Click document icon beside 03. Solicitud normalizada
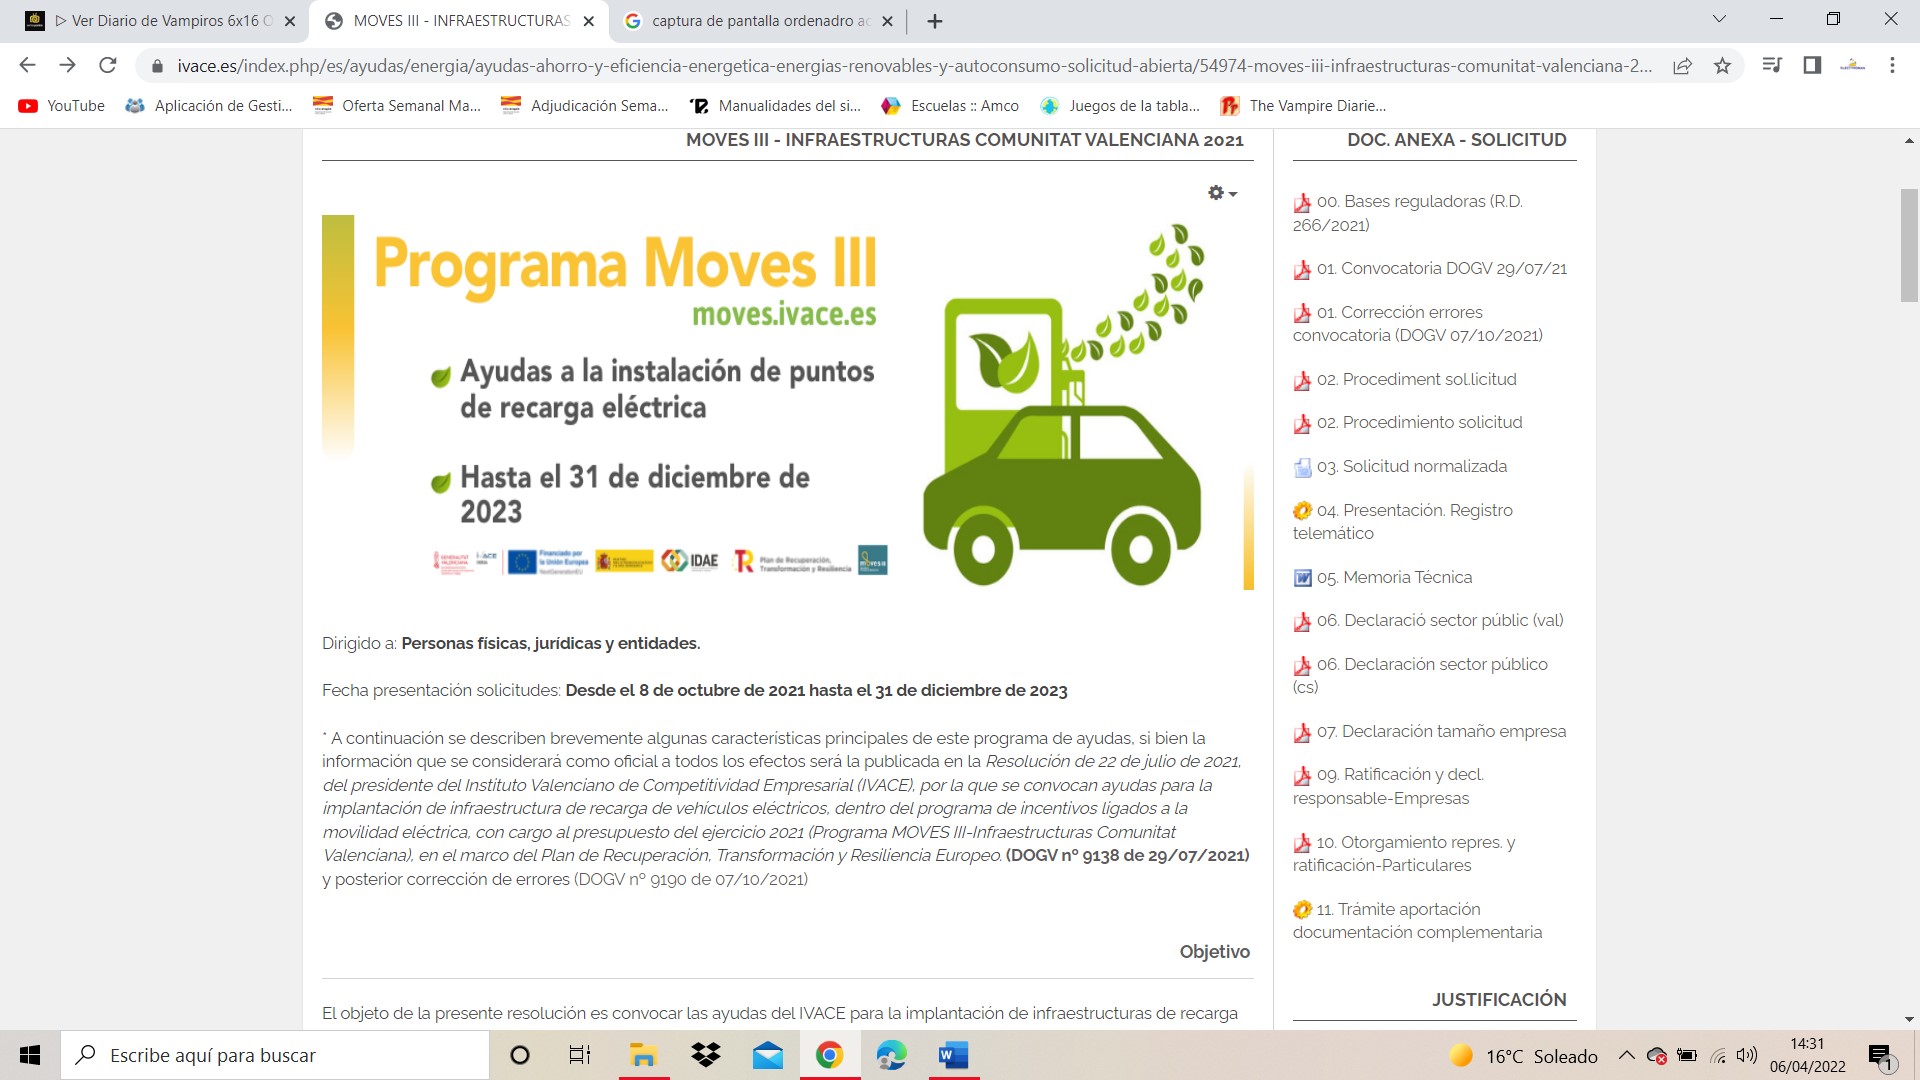The width and height of the screenshot is (1920, 1080). coord(1302,467)
